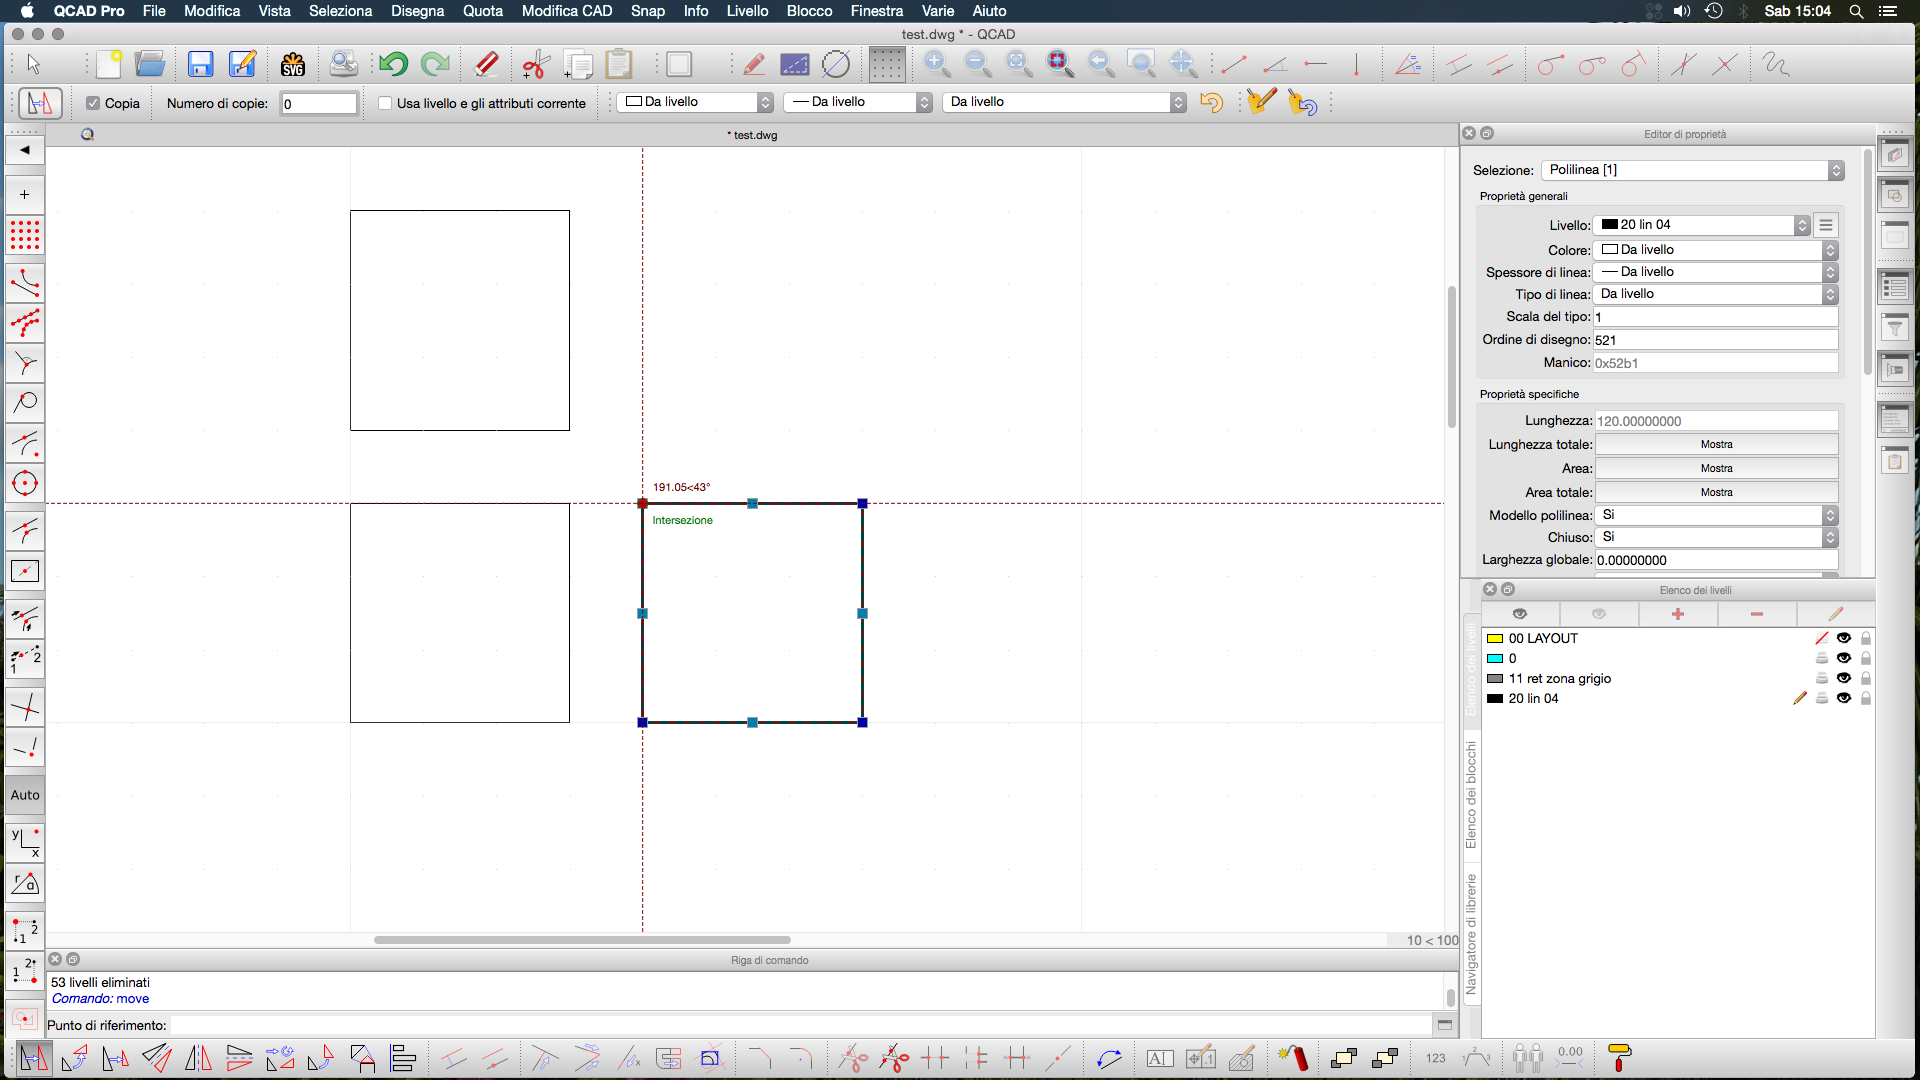Open the Blocco menu
The width and height of the screenshot is (1920, 1080).
click(x=809, y=11)
